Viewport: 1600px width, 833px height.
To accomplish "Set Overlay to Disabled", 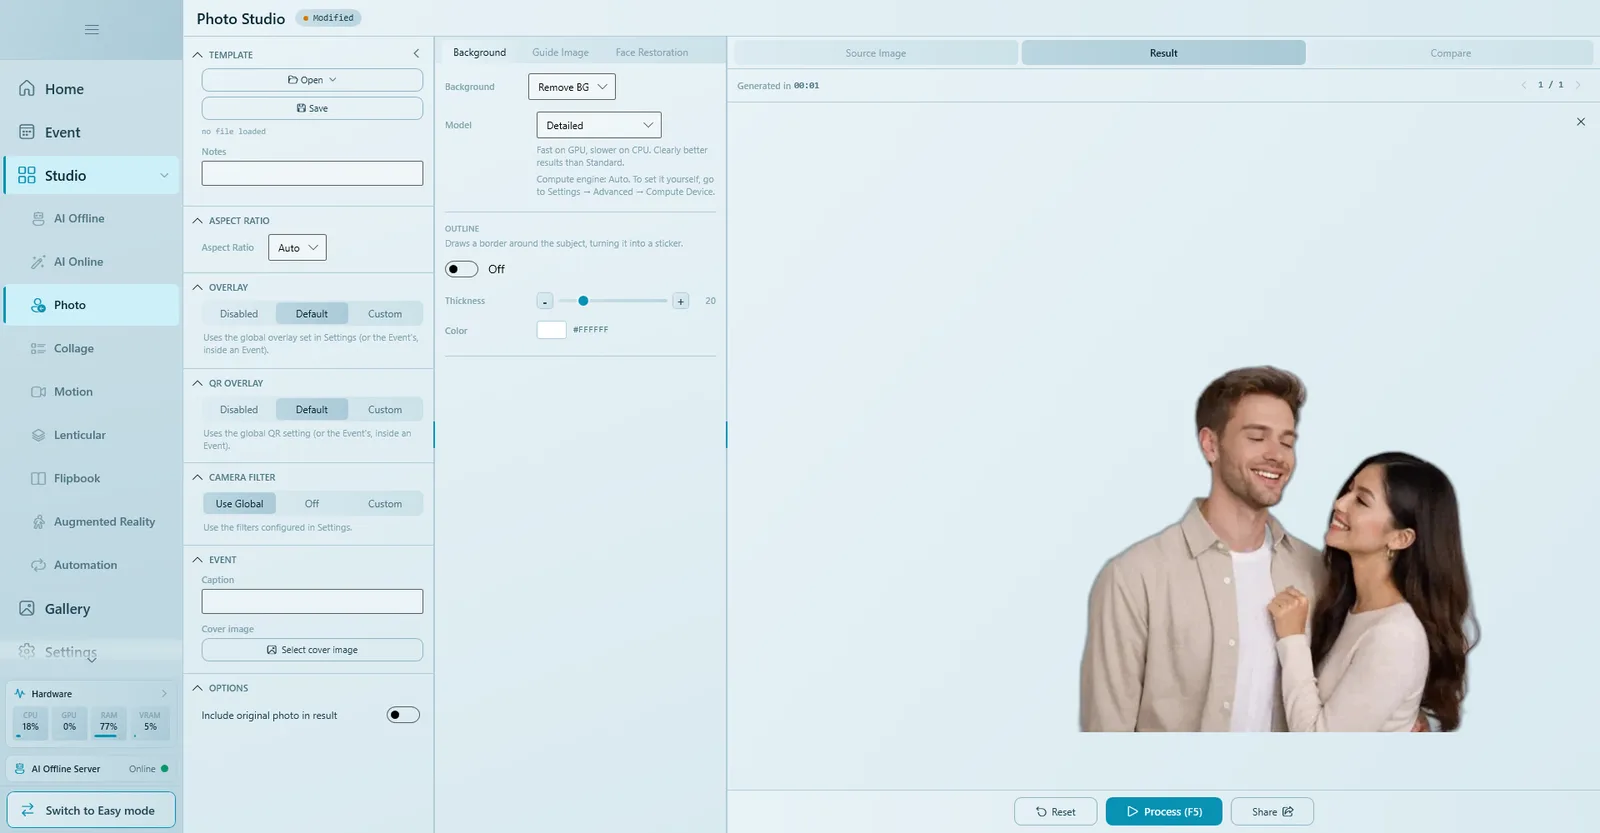I will point(239,314).
